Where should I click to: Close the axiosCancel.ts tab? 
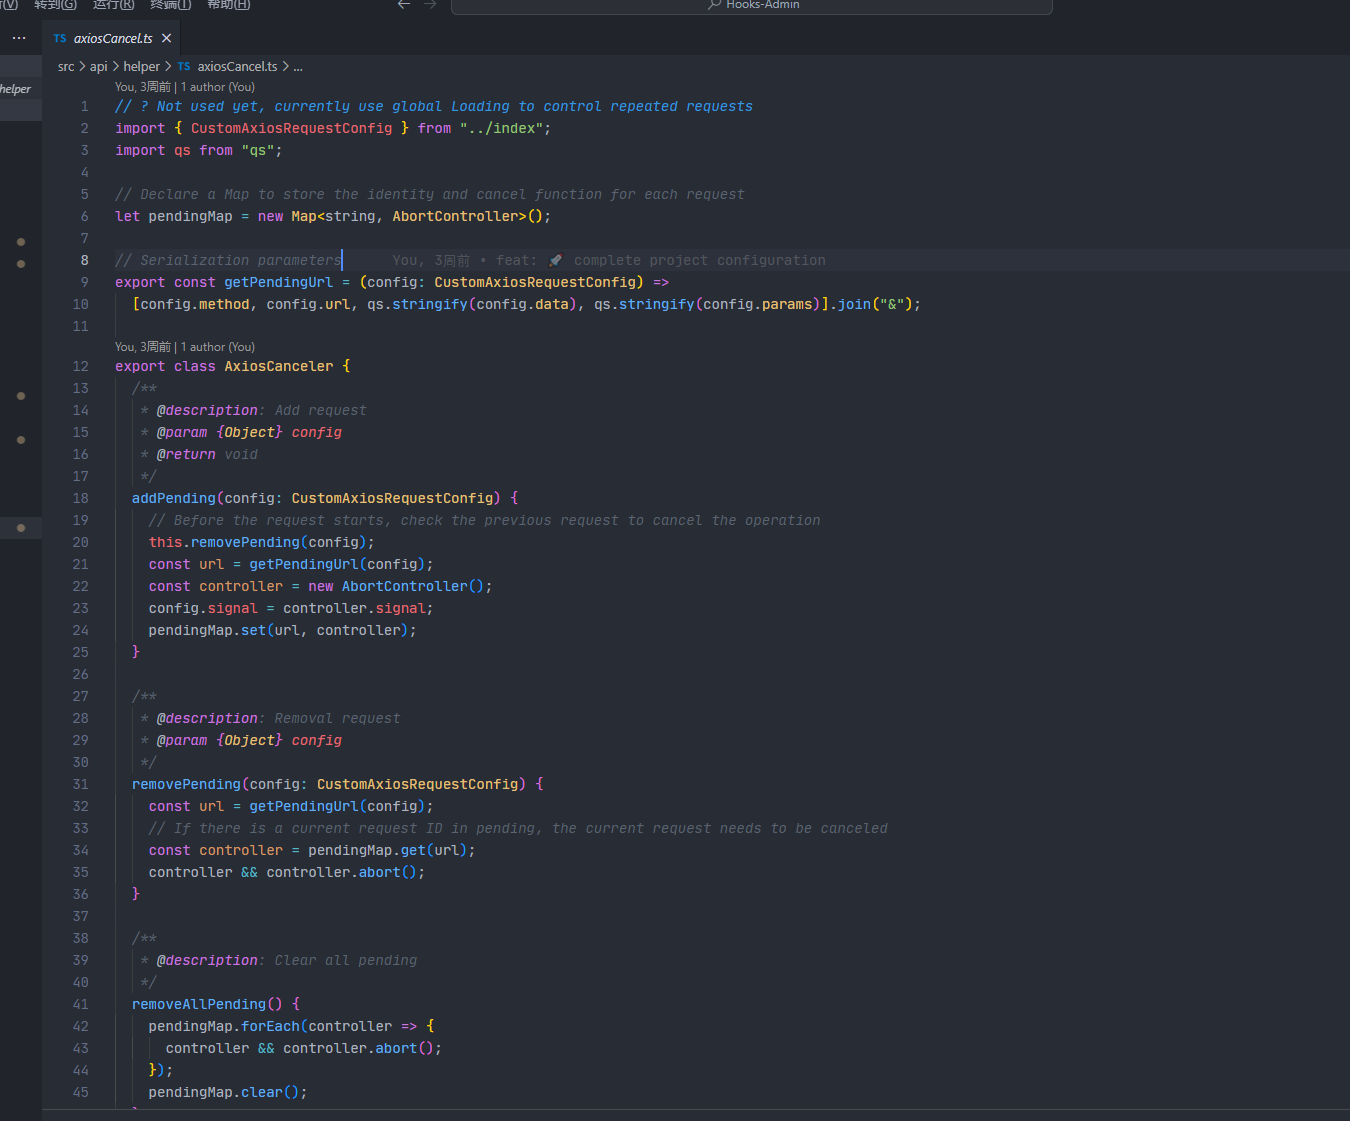166,38
